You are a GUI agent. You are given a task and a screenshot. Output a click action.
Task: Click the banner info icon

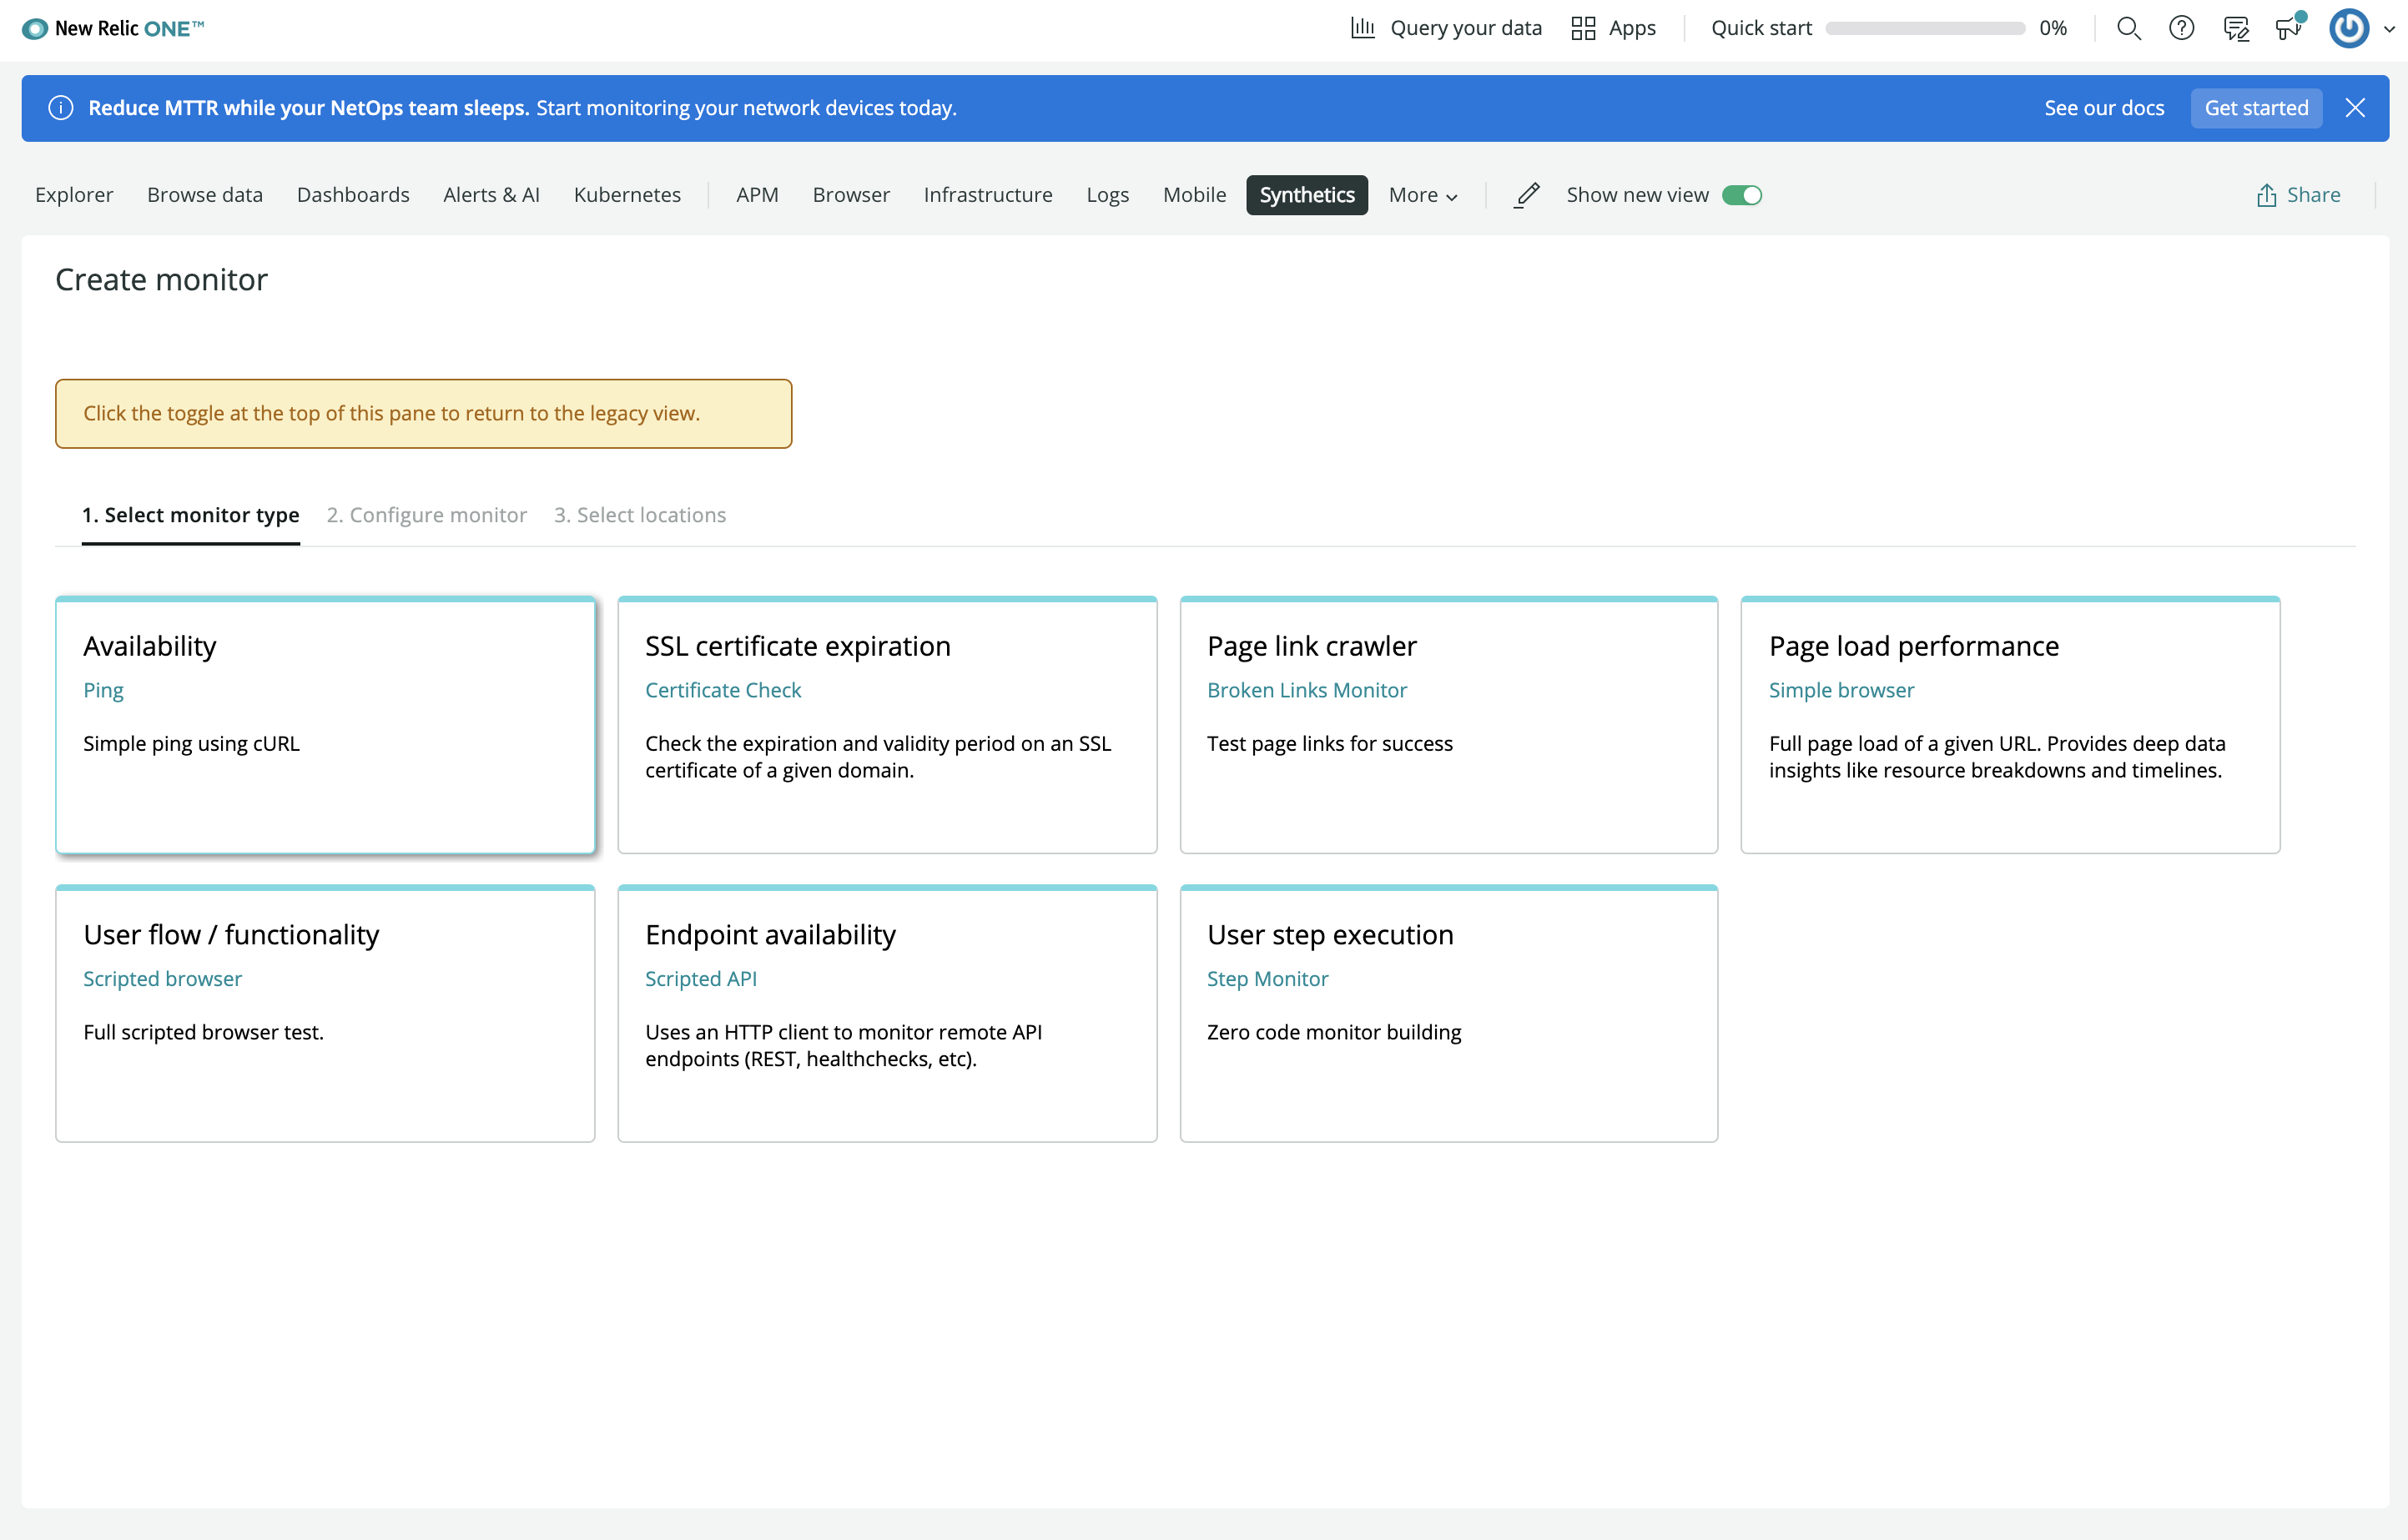[61, 108]
